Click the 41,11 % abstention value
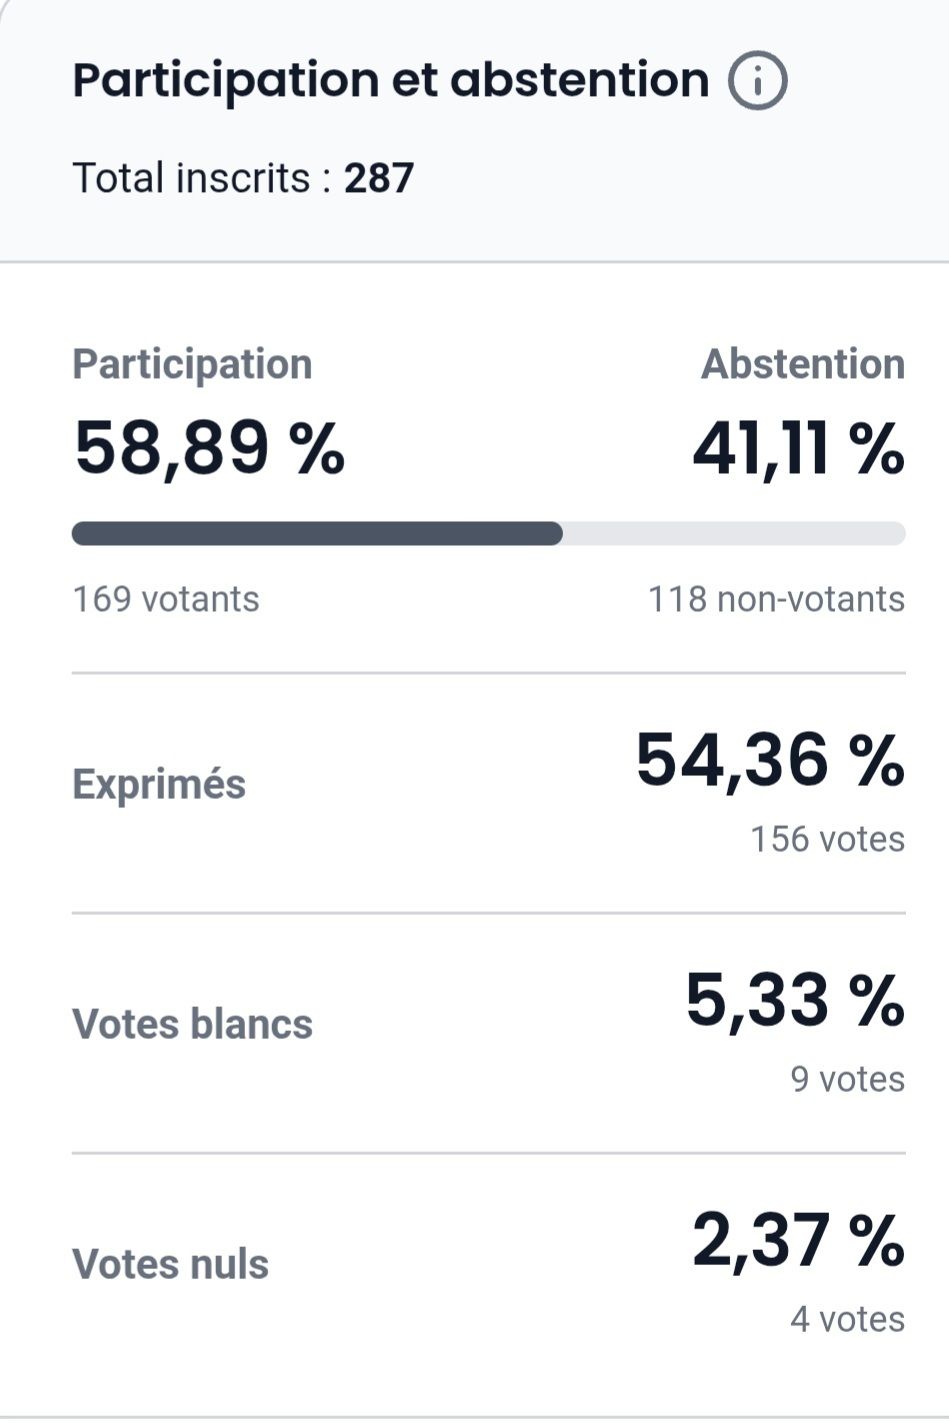The height and width of the screenshot is (1423, 949). pos(798,447)
